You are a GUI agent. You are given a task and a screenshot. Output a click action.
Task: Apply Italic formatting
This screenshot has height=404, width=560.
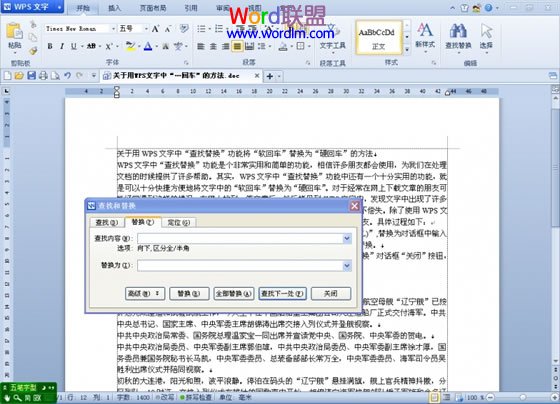point(62,46)
